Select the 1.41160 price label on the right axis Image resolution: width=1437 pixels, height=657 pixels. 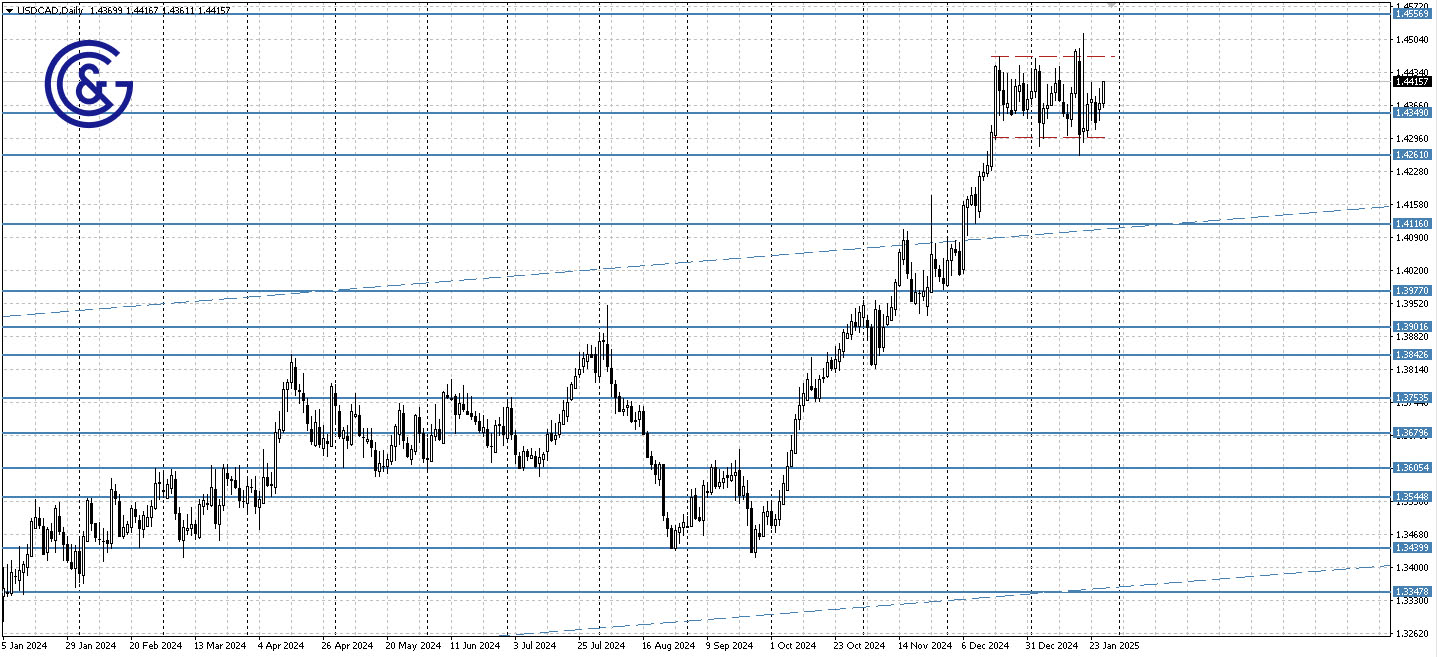pos(1414,223)
